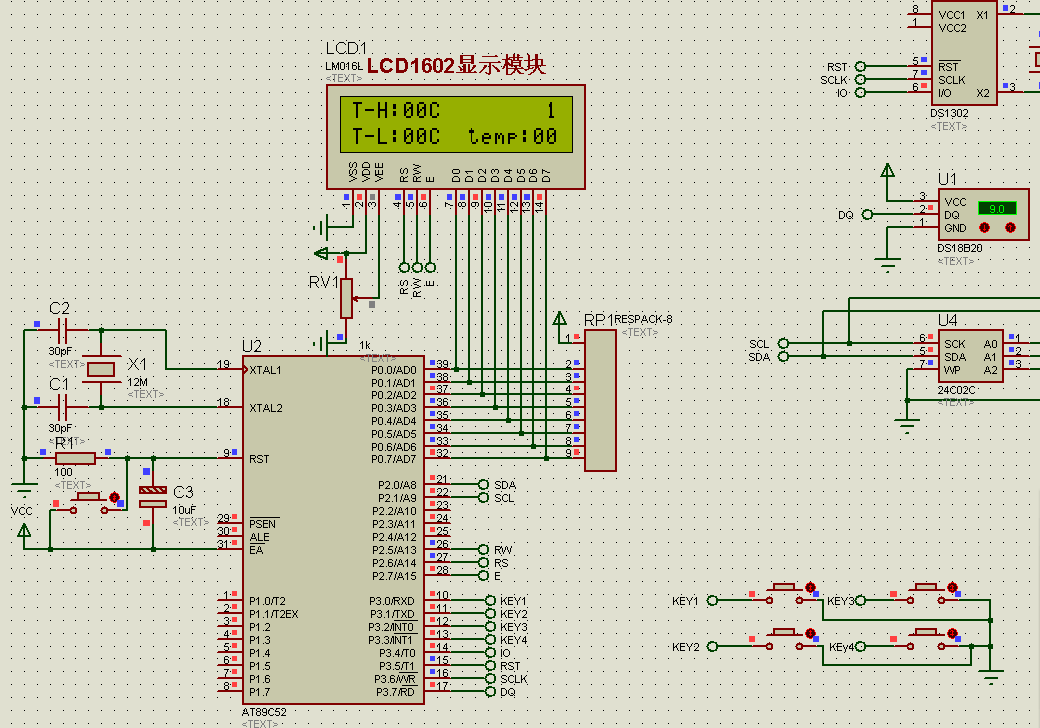Click the VCC power arrow near C3
This screenshot has height=728, width=1040.
(x=24, y=530)
